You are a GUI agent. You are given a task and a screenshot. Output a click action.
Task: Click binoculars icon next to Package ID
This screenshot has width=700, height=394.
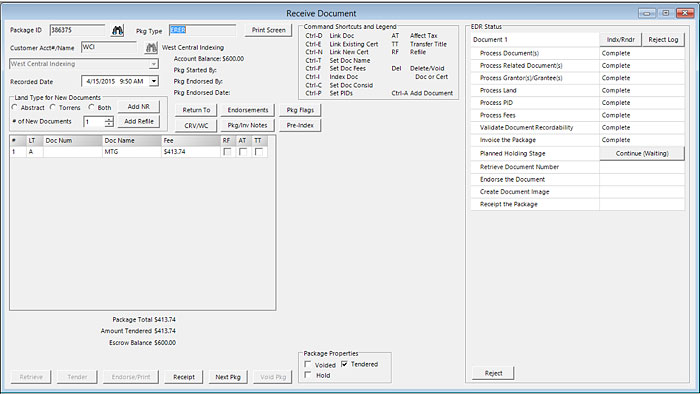point(117,30)
